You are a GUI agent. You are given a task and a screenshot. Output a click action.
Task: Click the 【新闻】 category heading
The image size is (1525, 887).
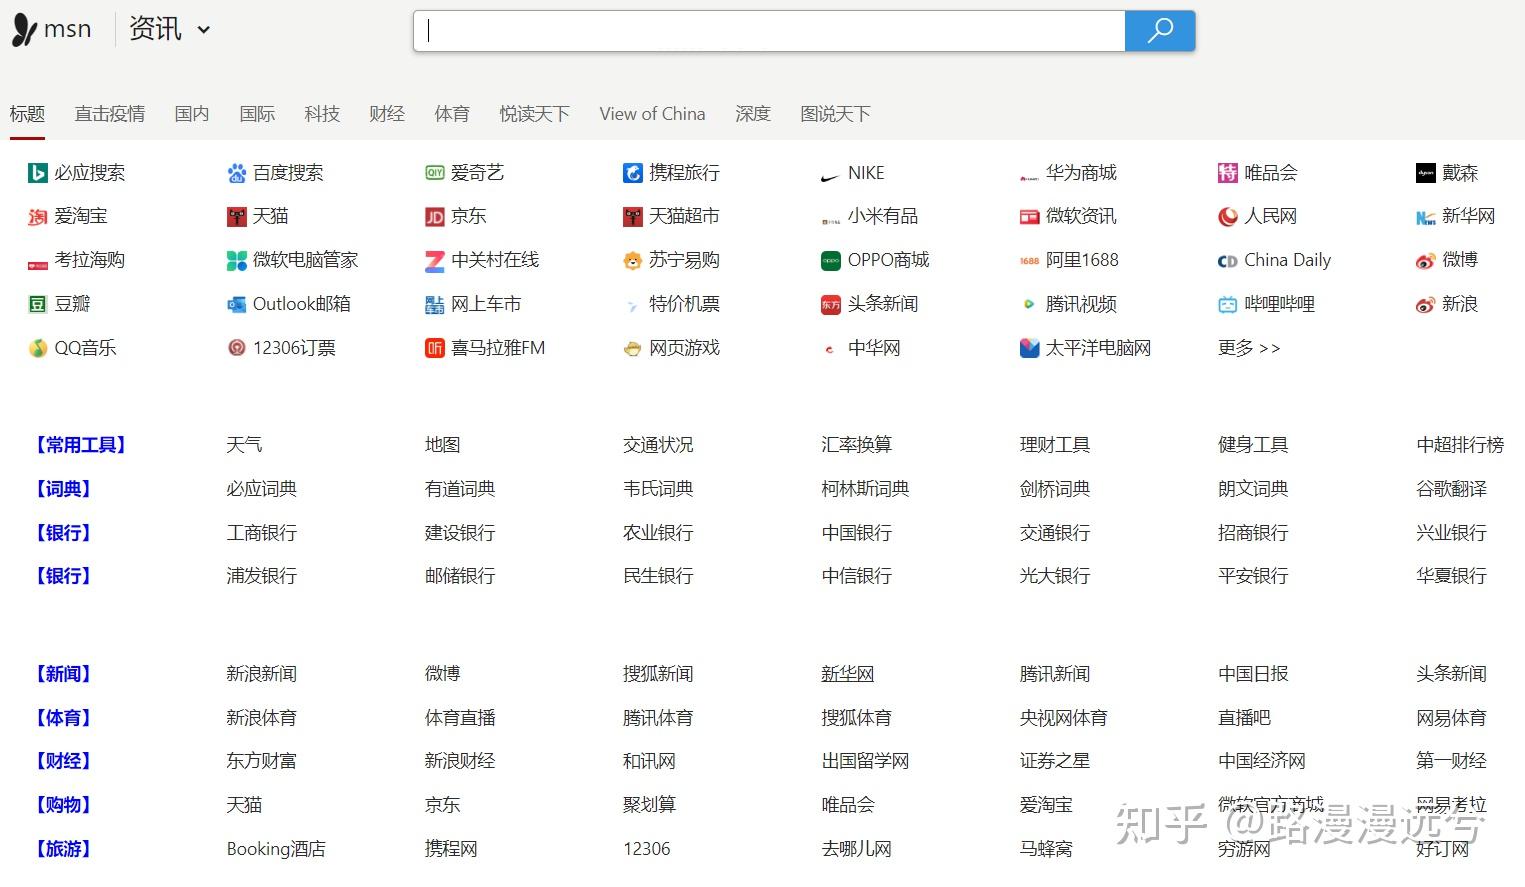click(63, 674)
